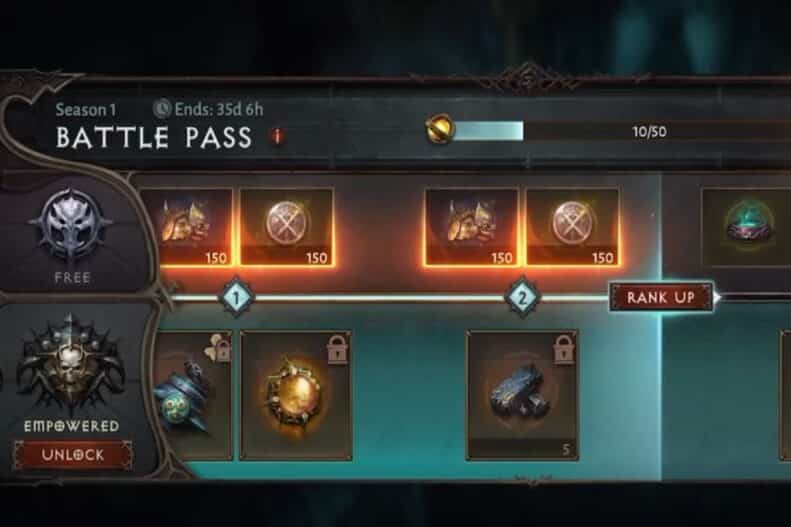Viewport: 791px width, 527px height.
Task: Select the locked golden amulet reward card
Action: [296, 395]
